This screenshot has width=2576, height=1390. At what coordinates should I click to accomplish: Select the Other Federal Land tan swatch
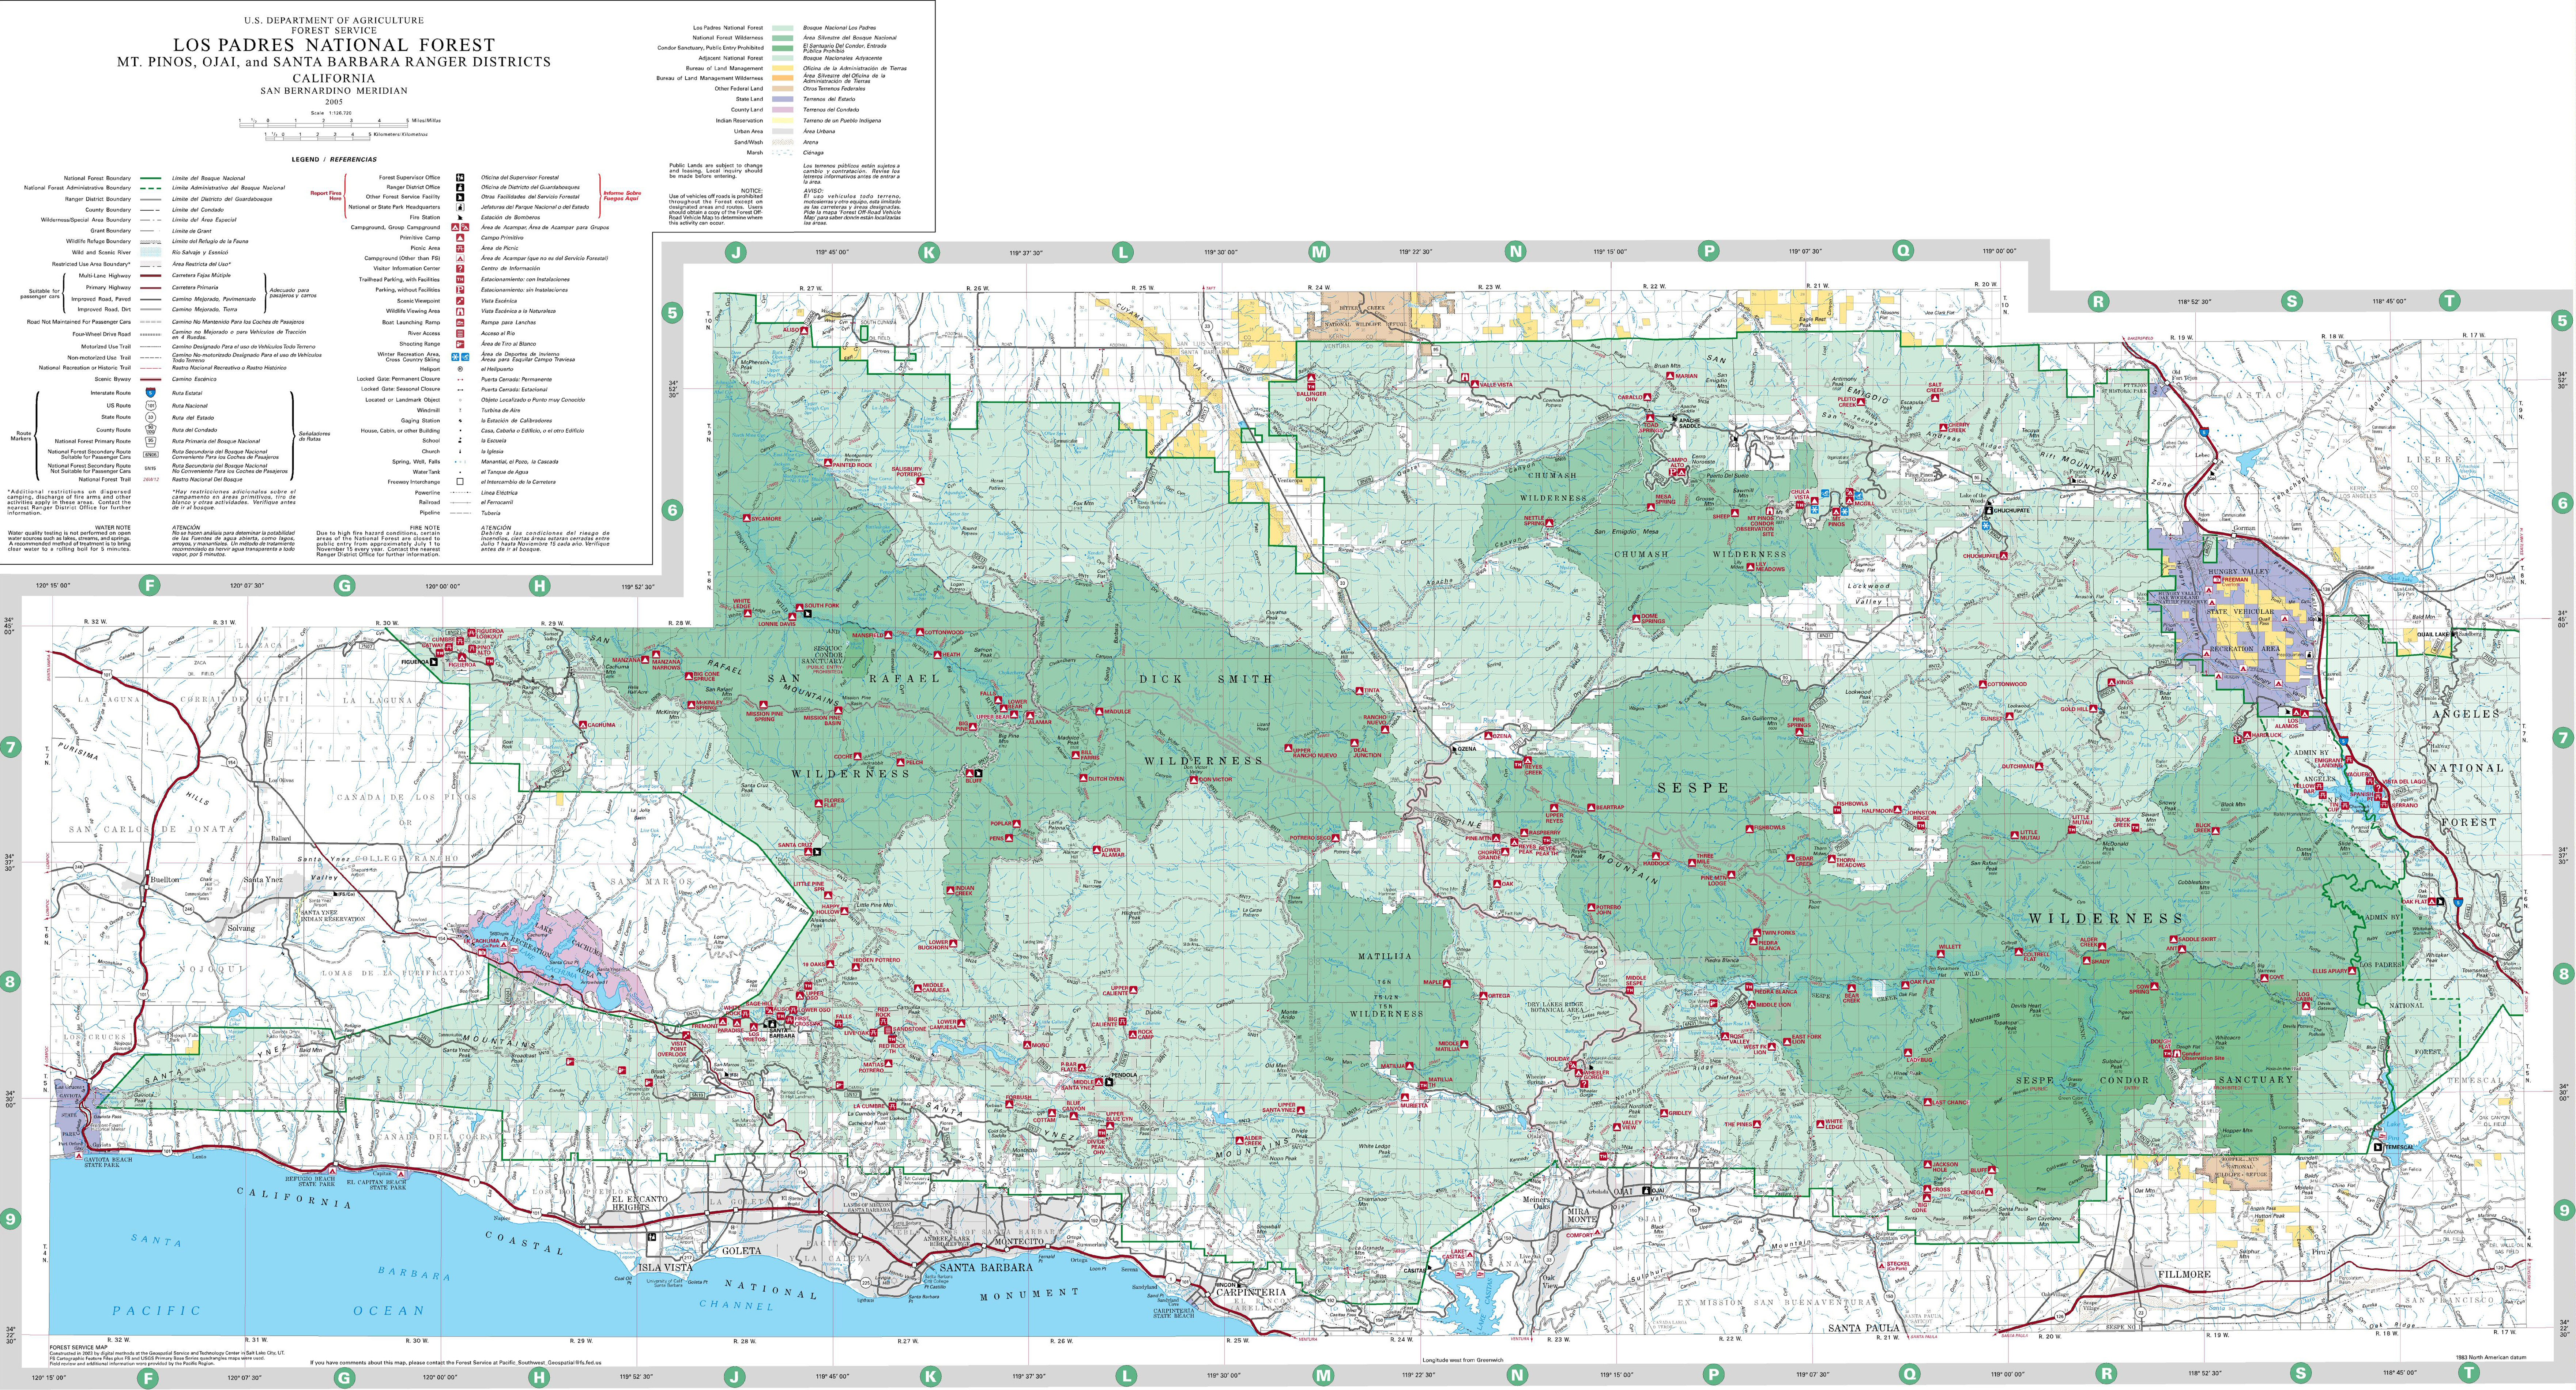click(x=783, y=88)
